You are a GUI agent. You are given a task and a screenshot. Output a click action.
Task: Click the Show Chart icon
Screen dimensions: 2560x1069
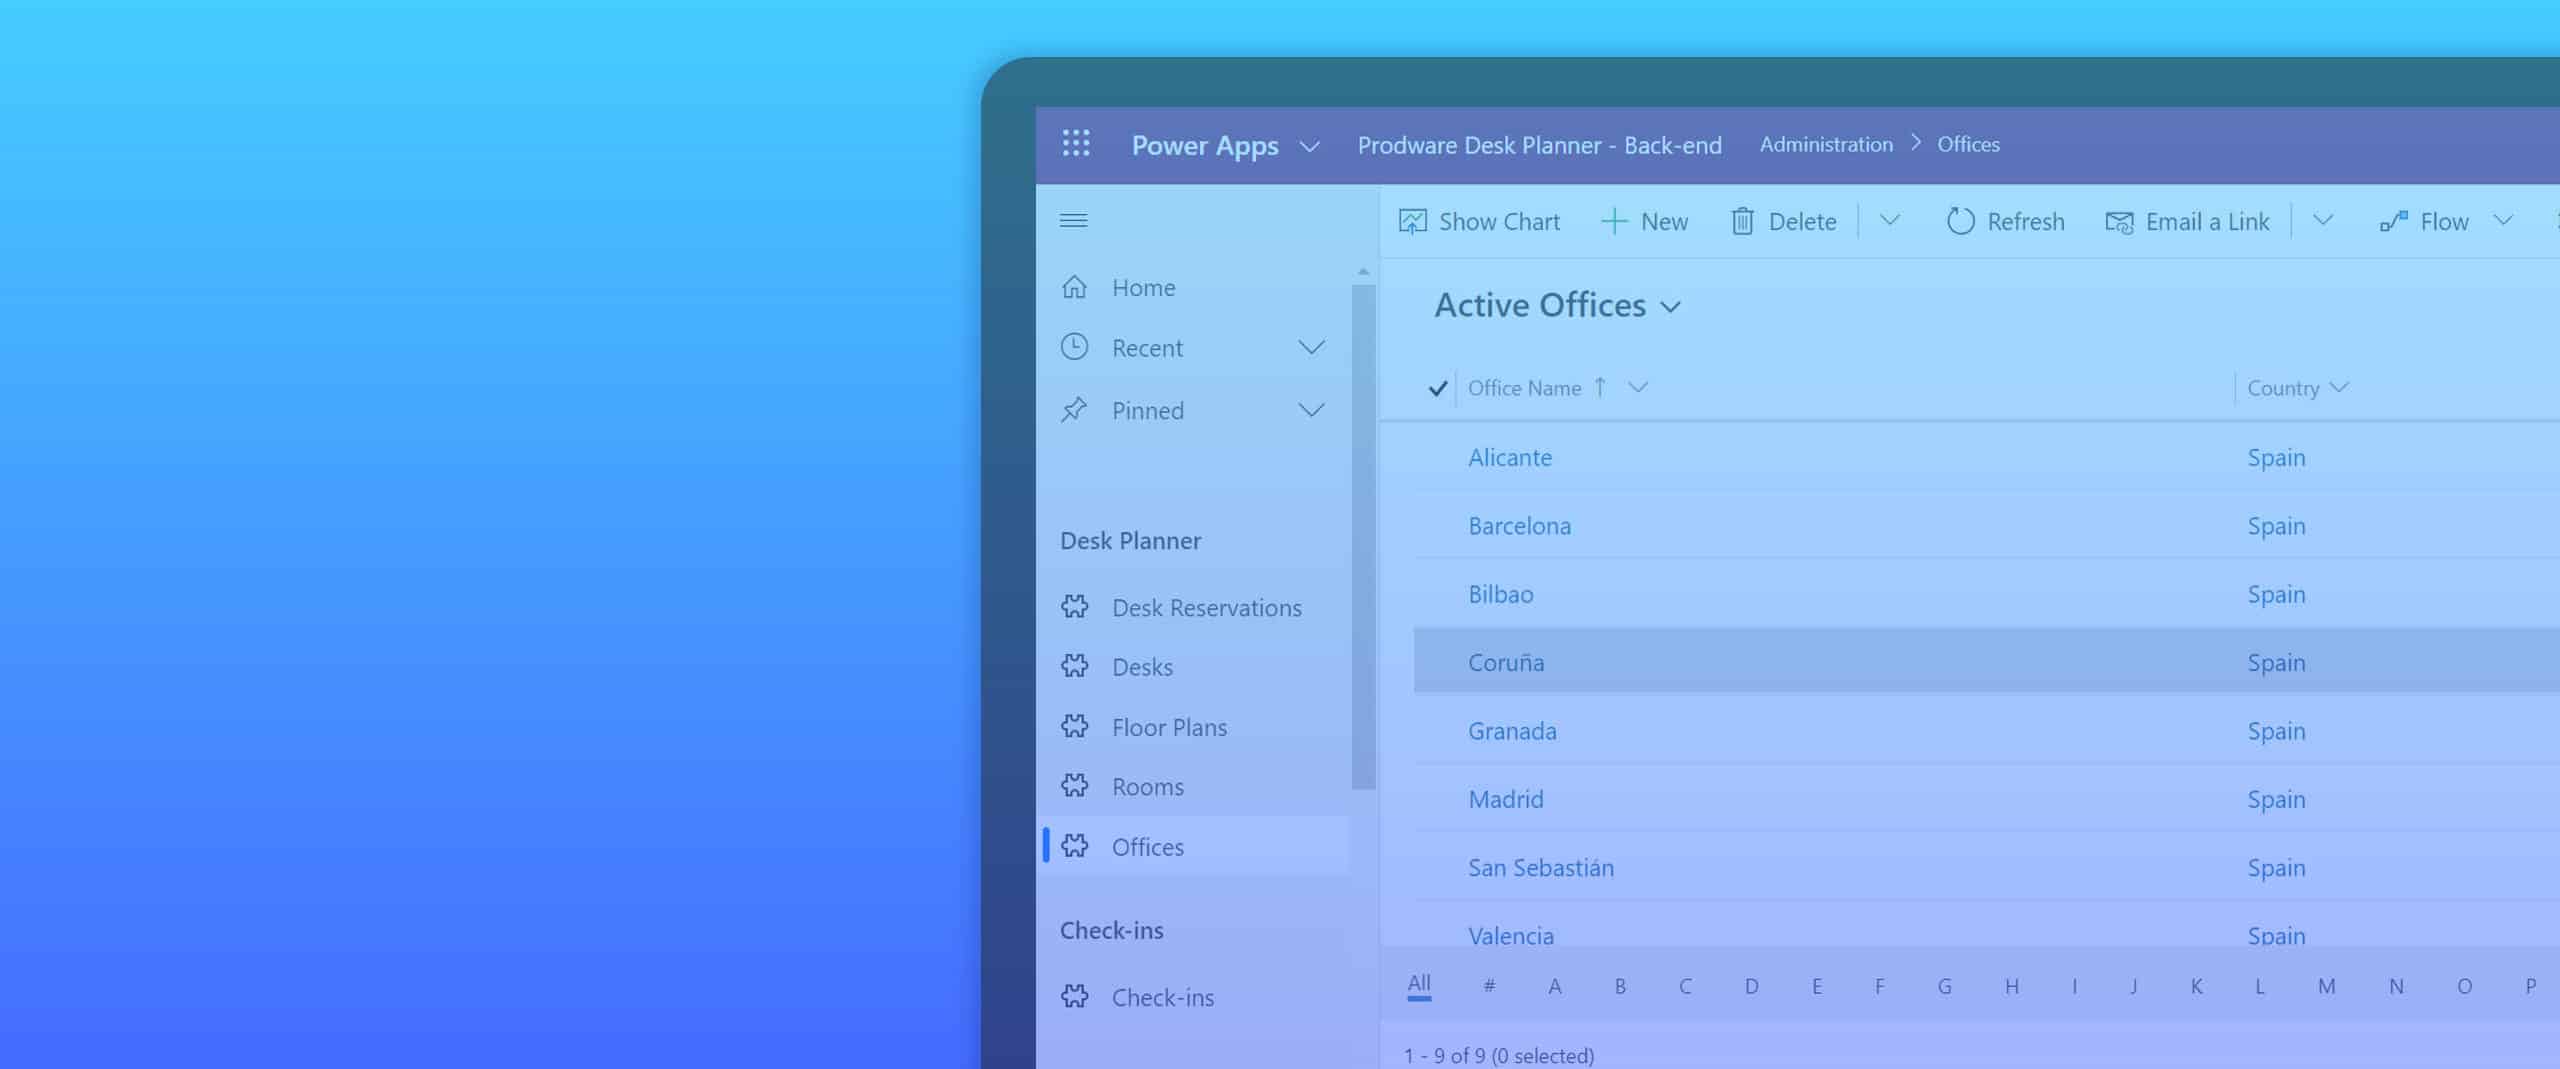(1412, 221)
